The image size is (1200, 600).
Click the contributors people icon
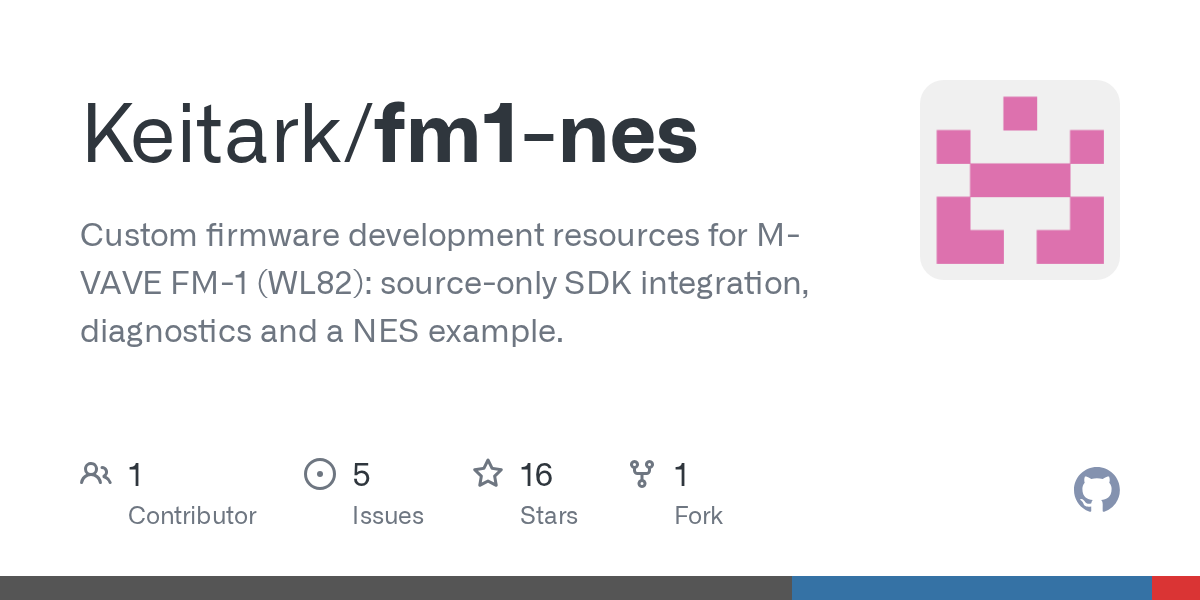(96, 474)
